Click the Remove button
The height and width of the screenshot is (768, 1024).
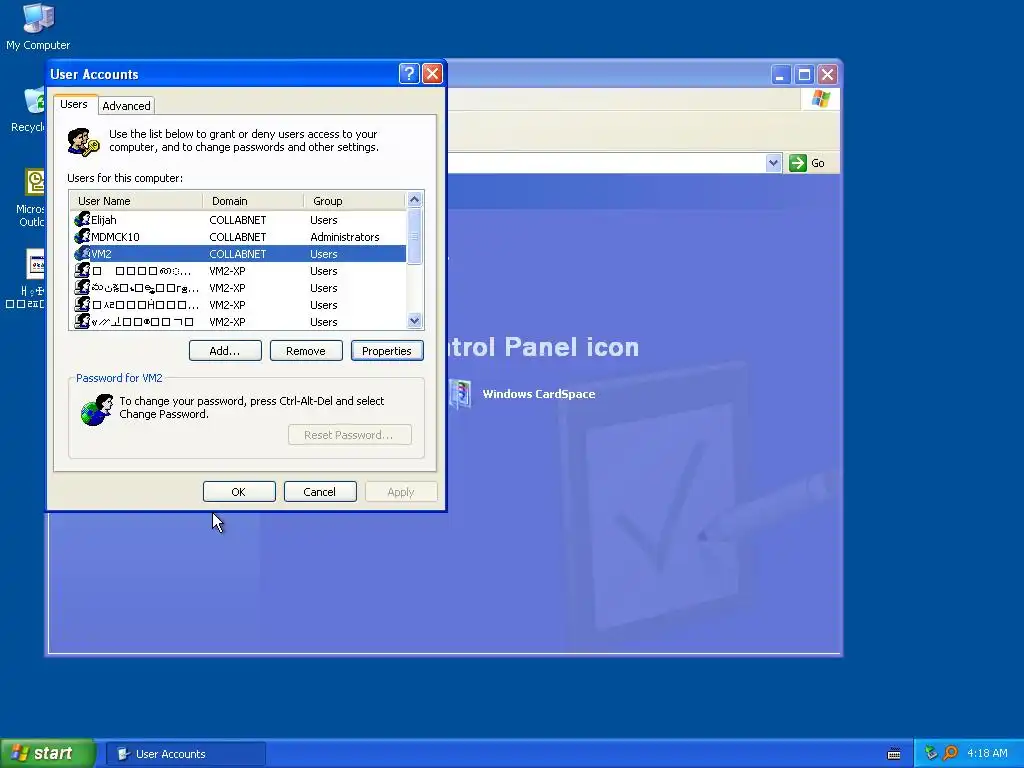point(306,351)
